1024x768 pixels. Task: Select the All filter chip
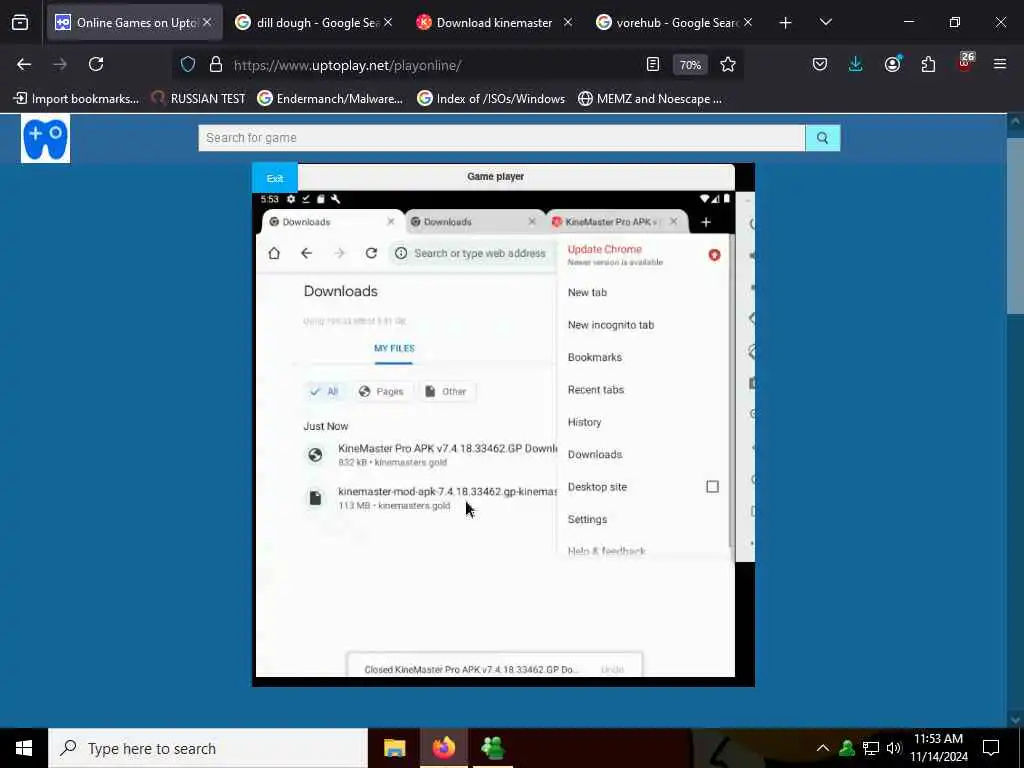point(325,391)
